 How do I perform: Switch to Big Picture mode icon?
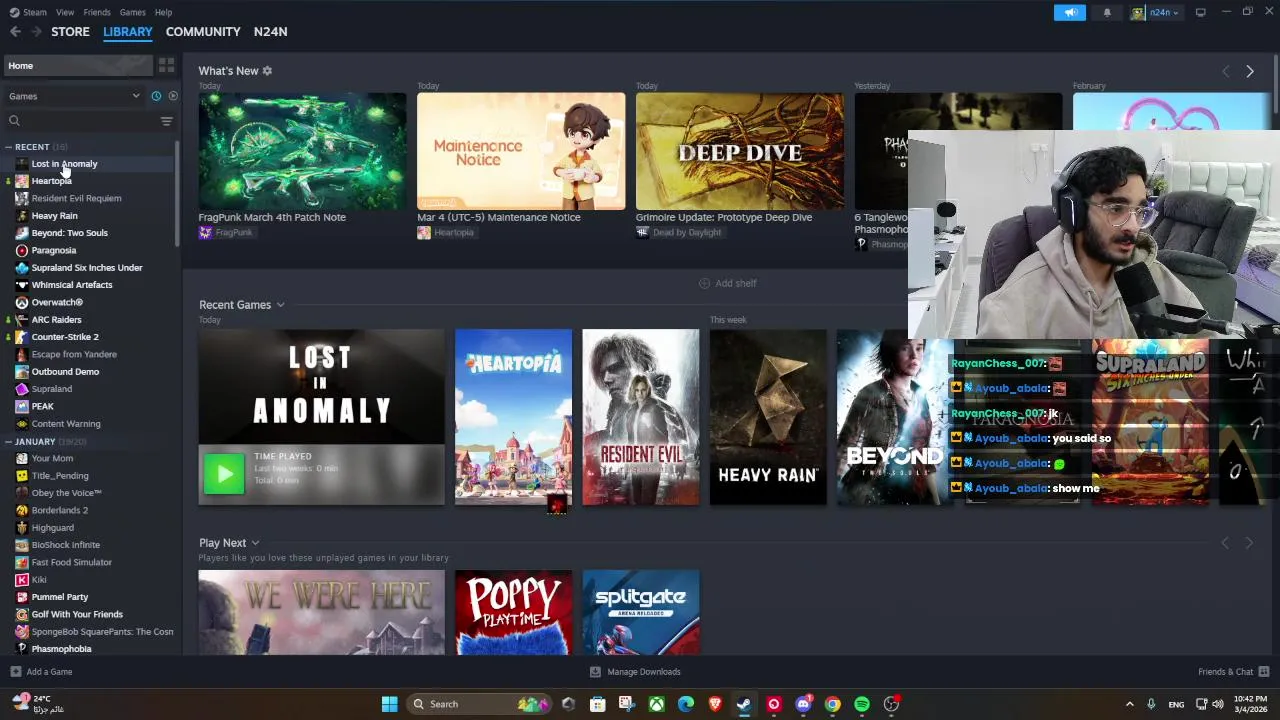(x=1200, y=12)
